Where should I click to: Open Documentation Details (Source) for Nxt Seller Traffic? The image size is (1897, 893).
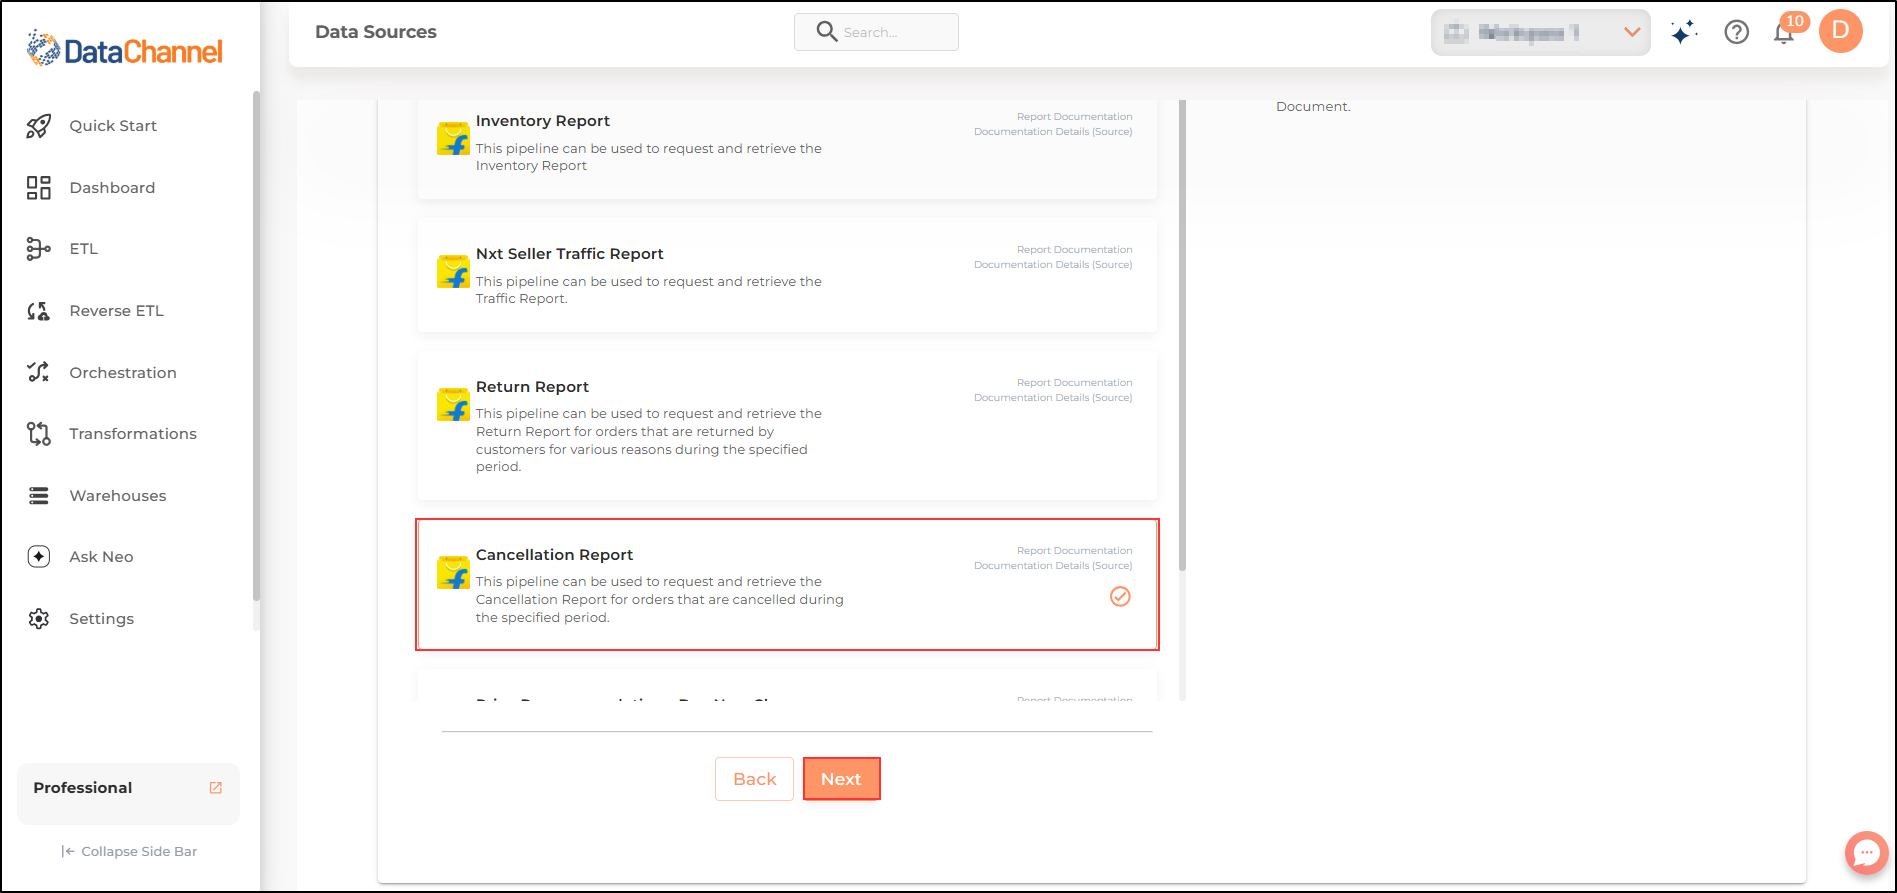[1053, 265]
